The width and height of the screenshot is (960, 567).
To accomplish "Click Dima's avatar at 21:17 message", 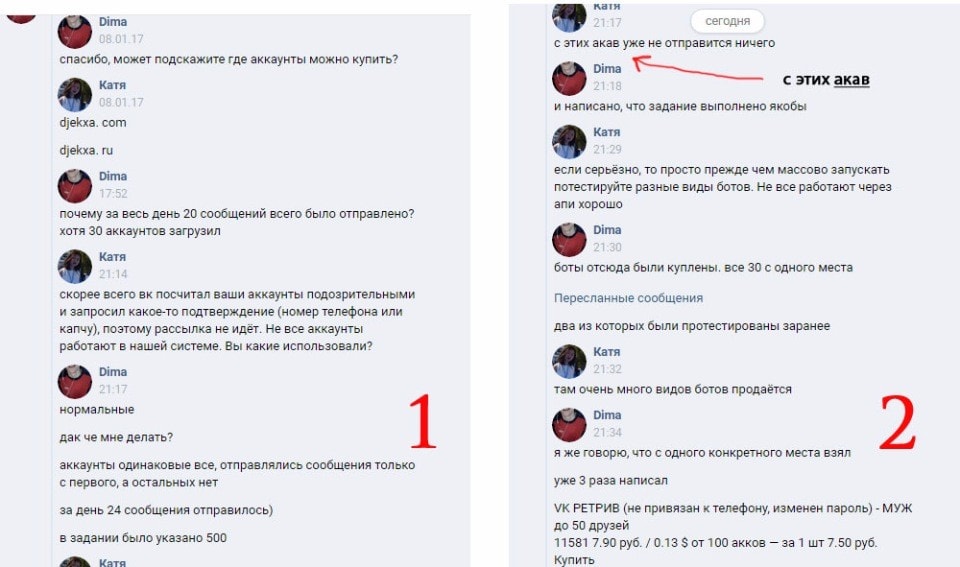I will point(75,381).
